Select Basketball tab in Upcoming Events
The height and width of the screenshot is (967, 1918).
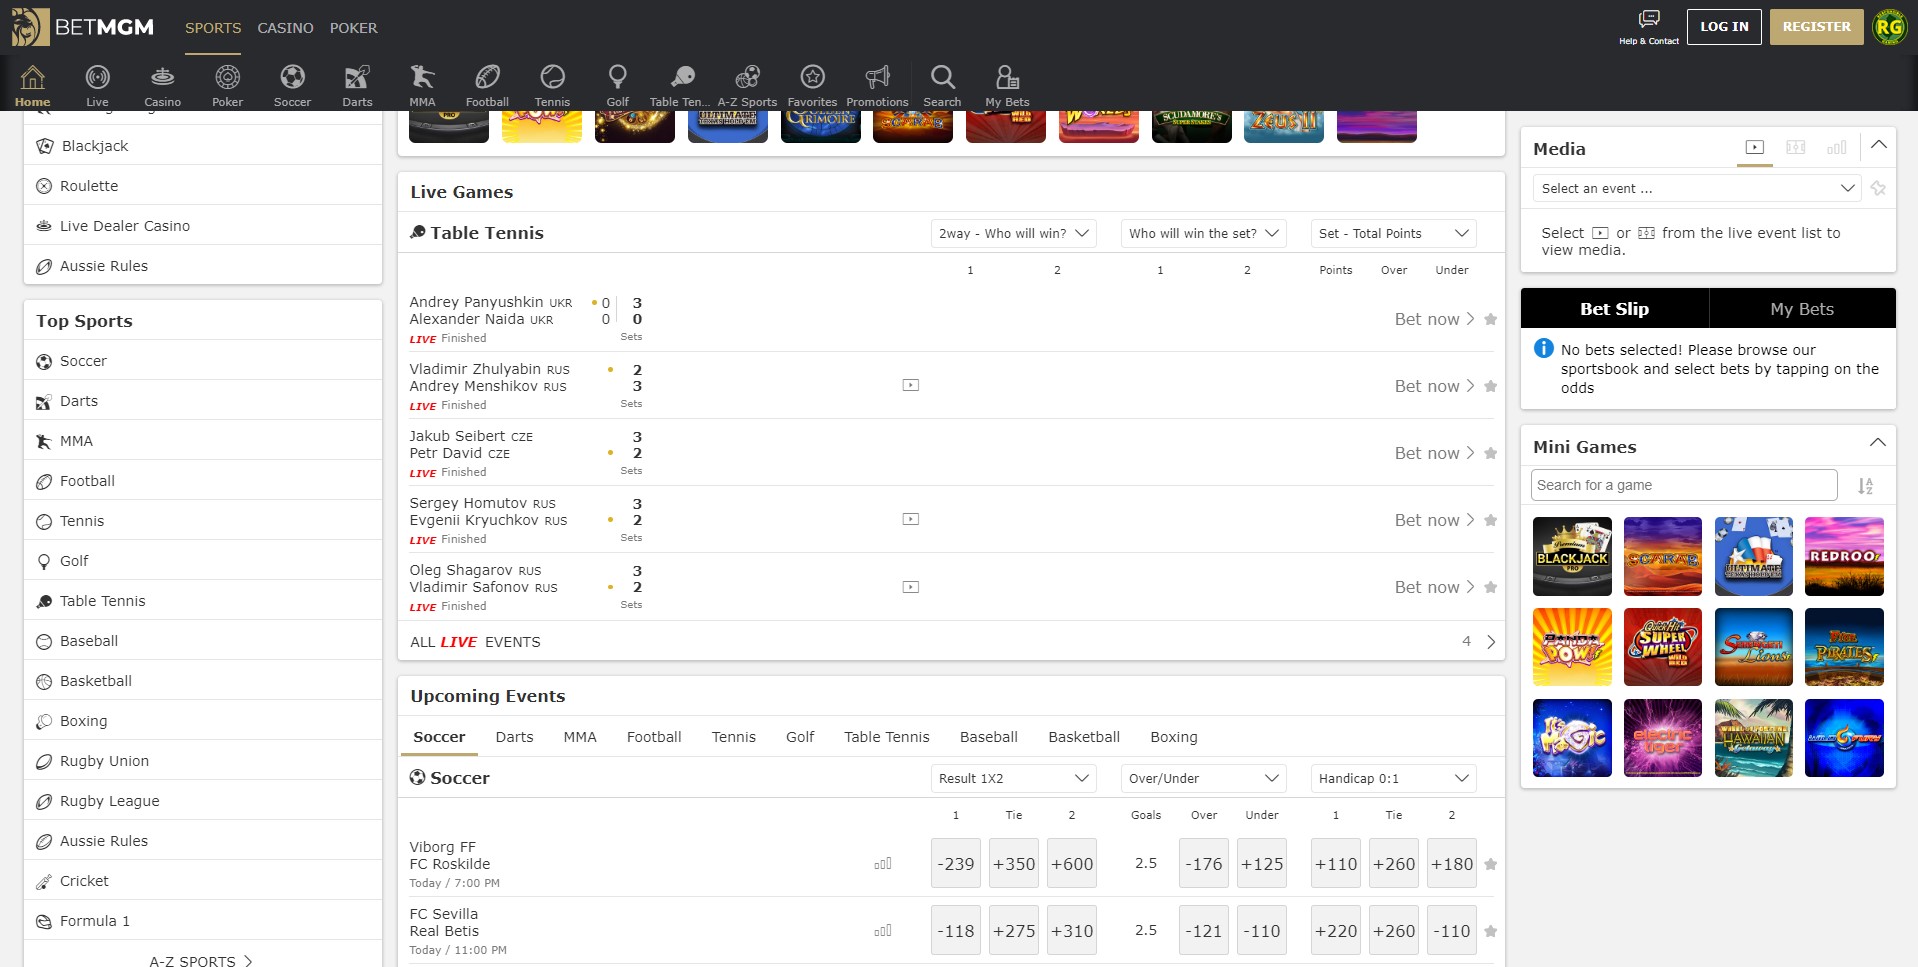(1084, 737)
